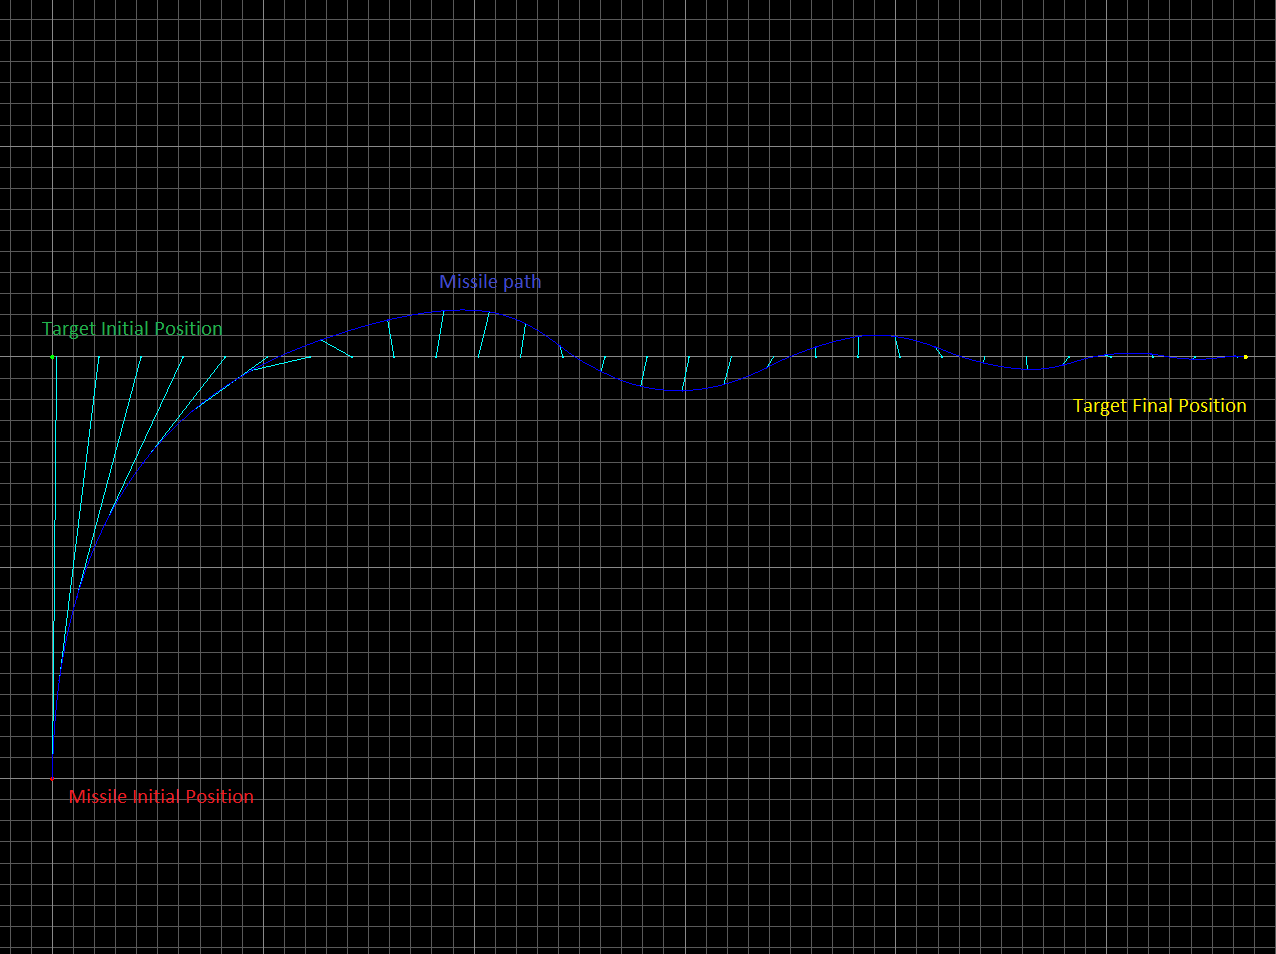Select the green target start dot
The height and width of the screenshot is (954, 1276).
[x=53, y=356]
